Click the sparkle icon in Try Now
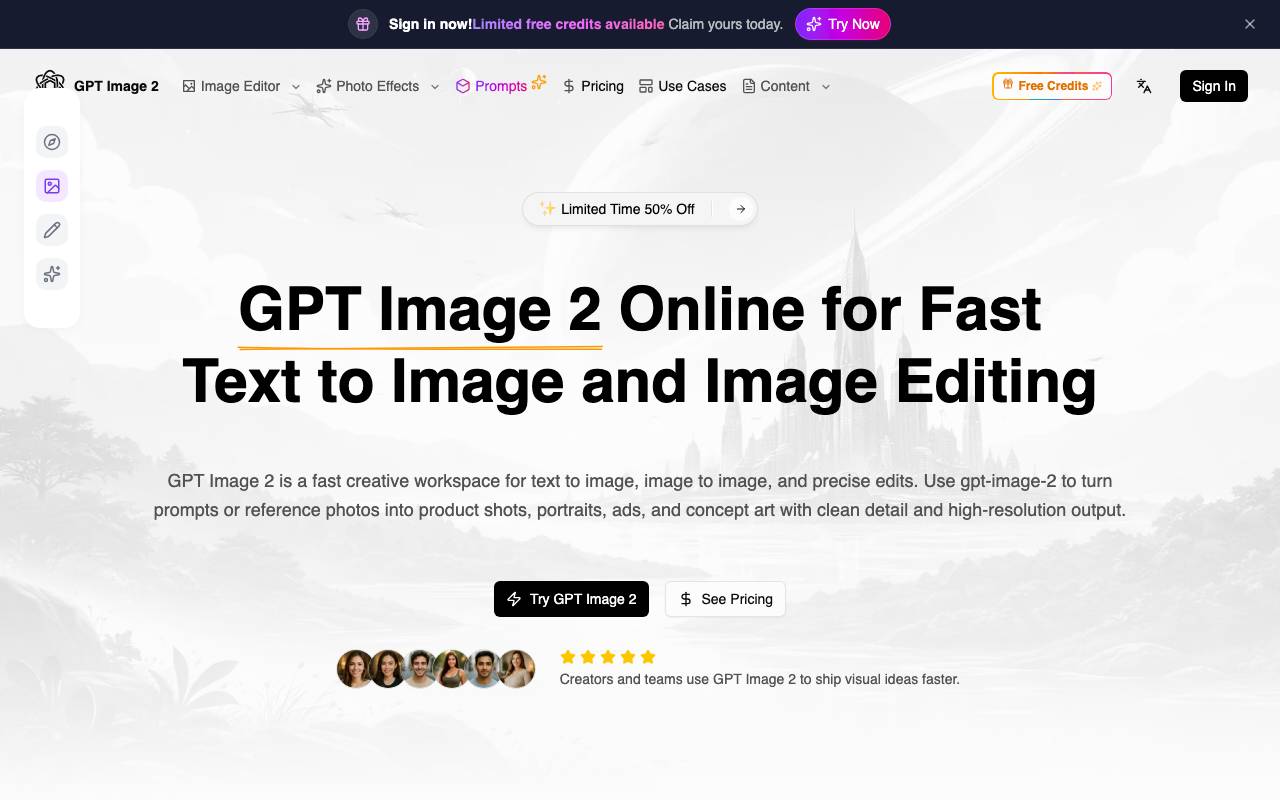Viewport: 1280px width, 800px height. click(x=815, y=24)
